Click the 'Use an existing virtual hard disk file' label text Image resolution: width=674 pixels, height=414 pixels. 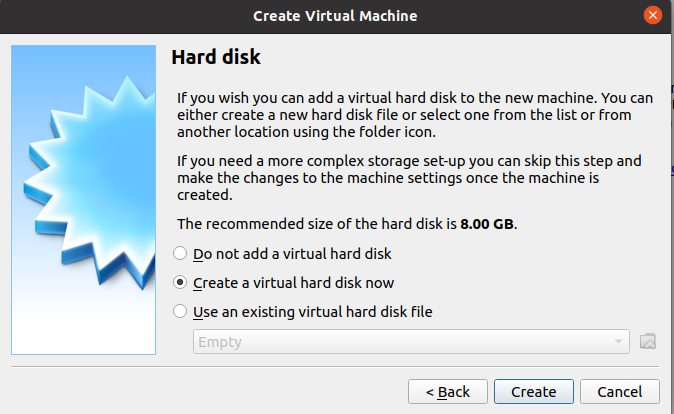click(313, 311)
